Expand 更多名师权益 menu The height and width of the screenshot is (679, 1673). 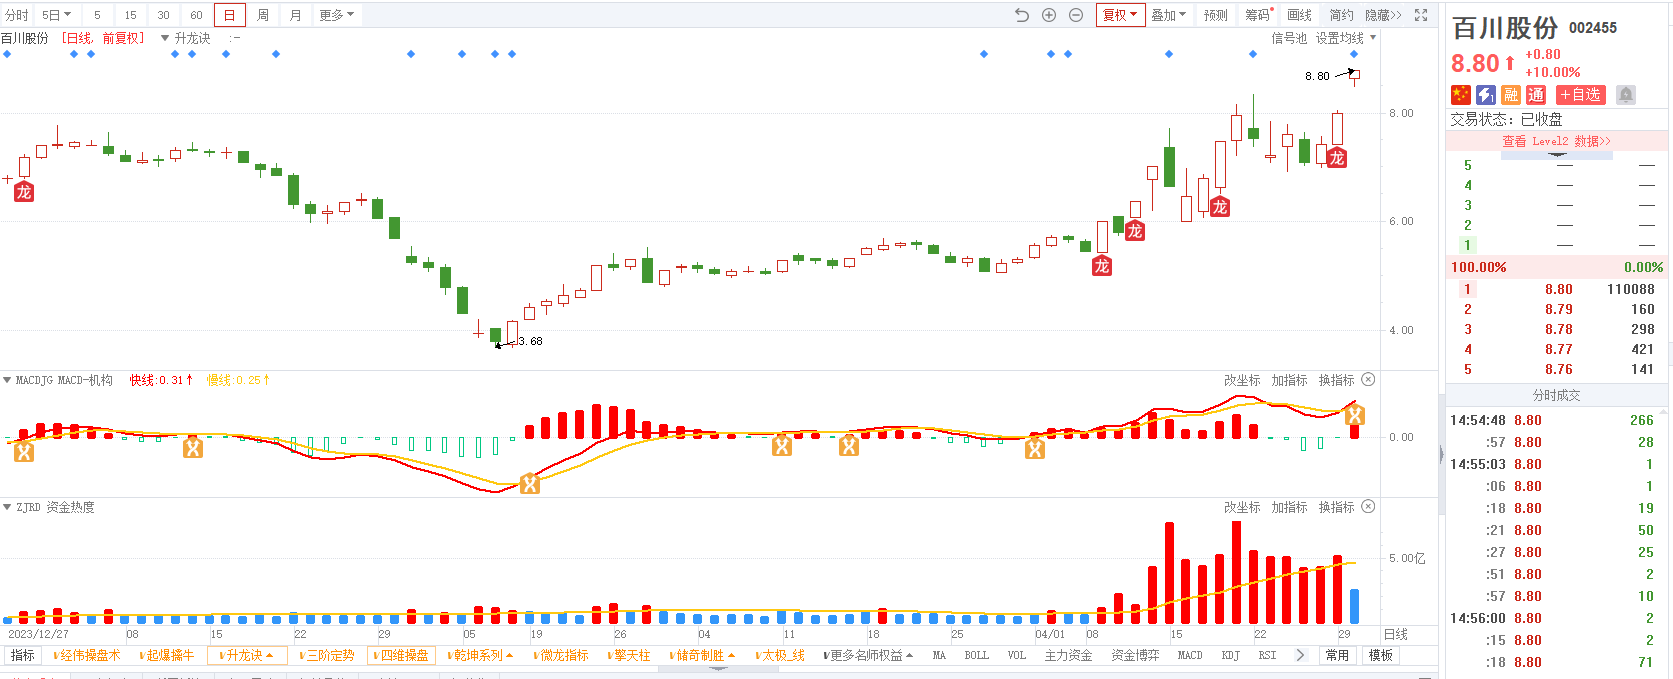pos(867,655)
